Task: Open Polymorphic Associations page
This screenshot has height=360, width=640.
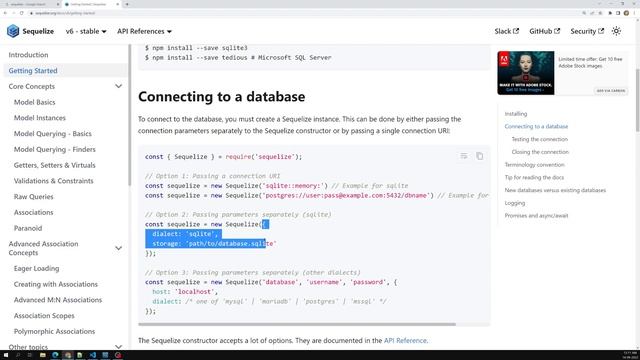Action: (x=54, y=331)
